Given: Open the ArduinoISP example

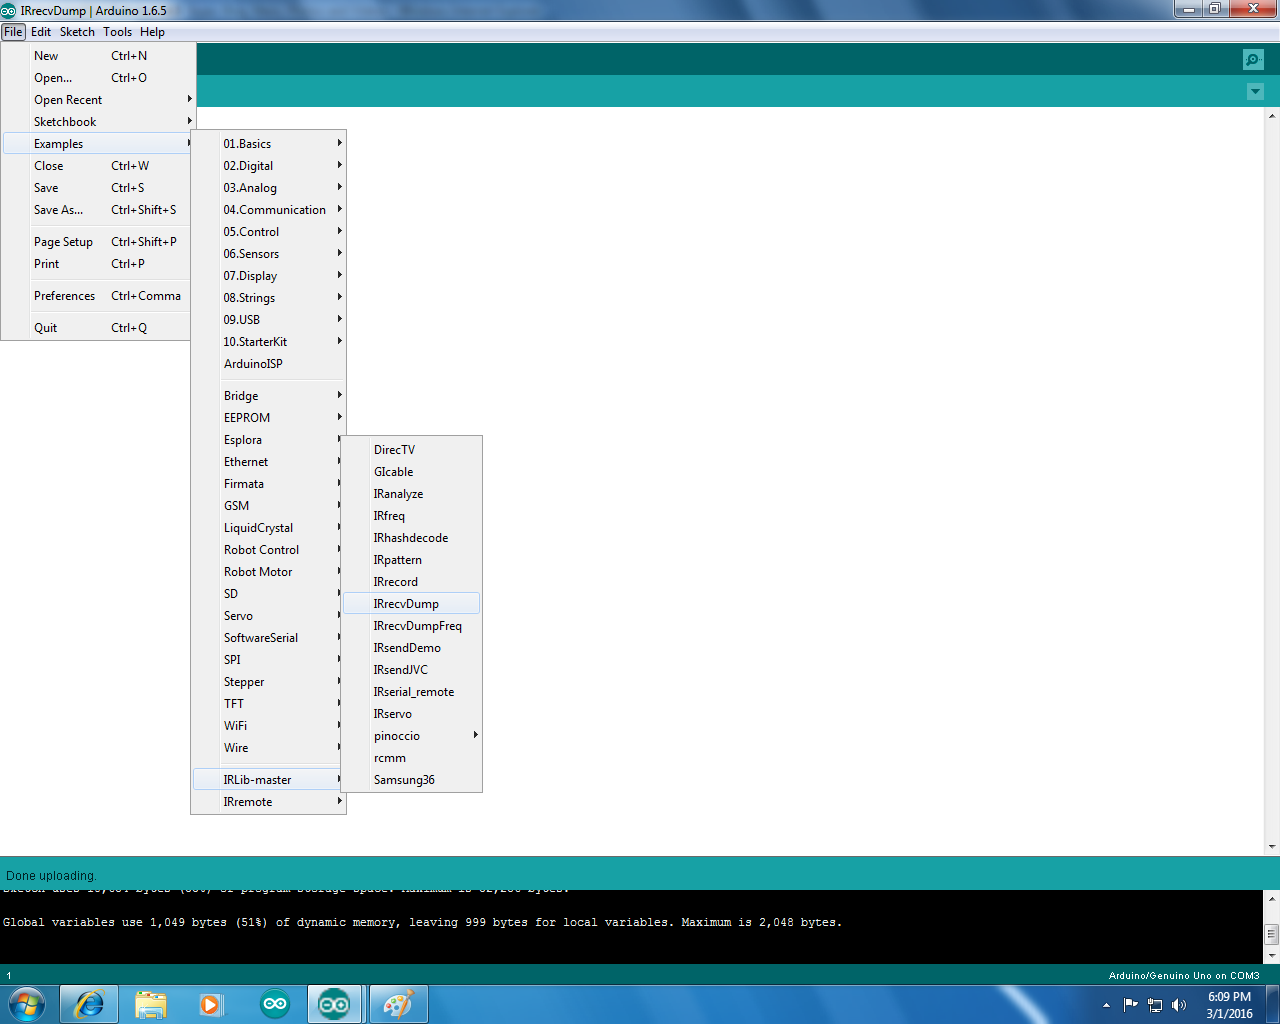Looking at the screenshot, I should click(269, 364).
